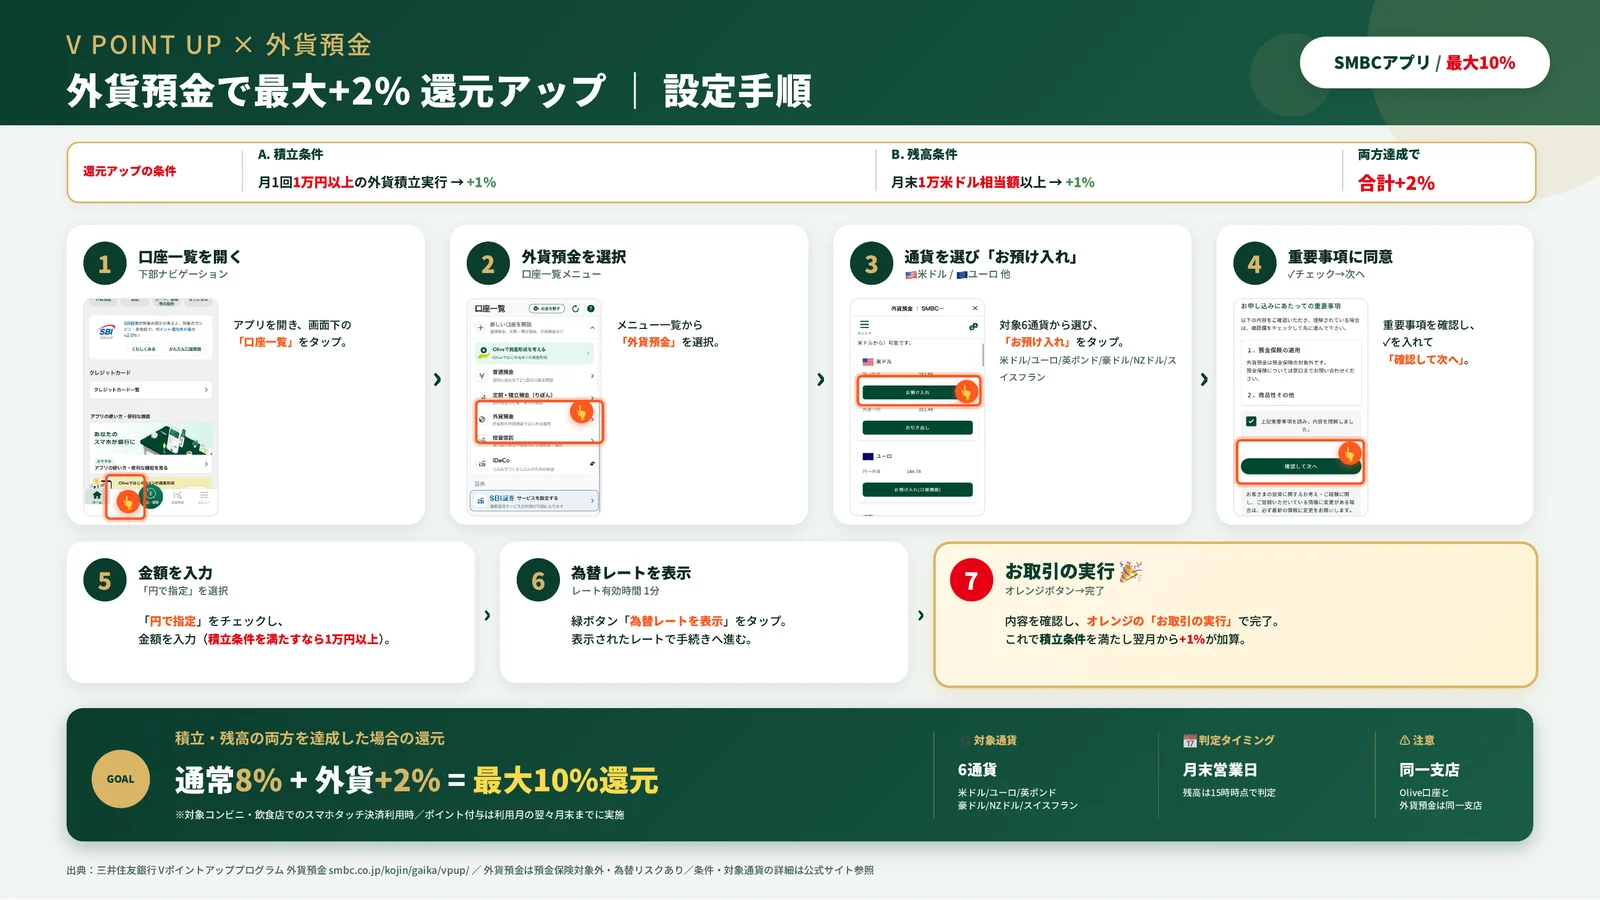Select the iDeCo menu row
The height and width of the screenshot is (900, 1600).
534,463
